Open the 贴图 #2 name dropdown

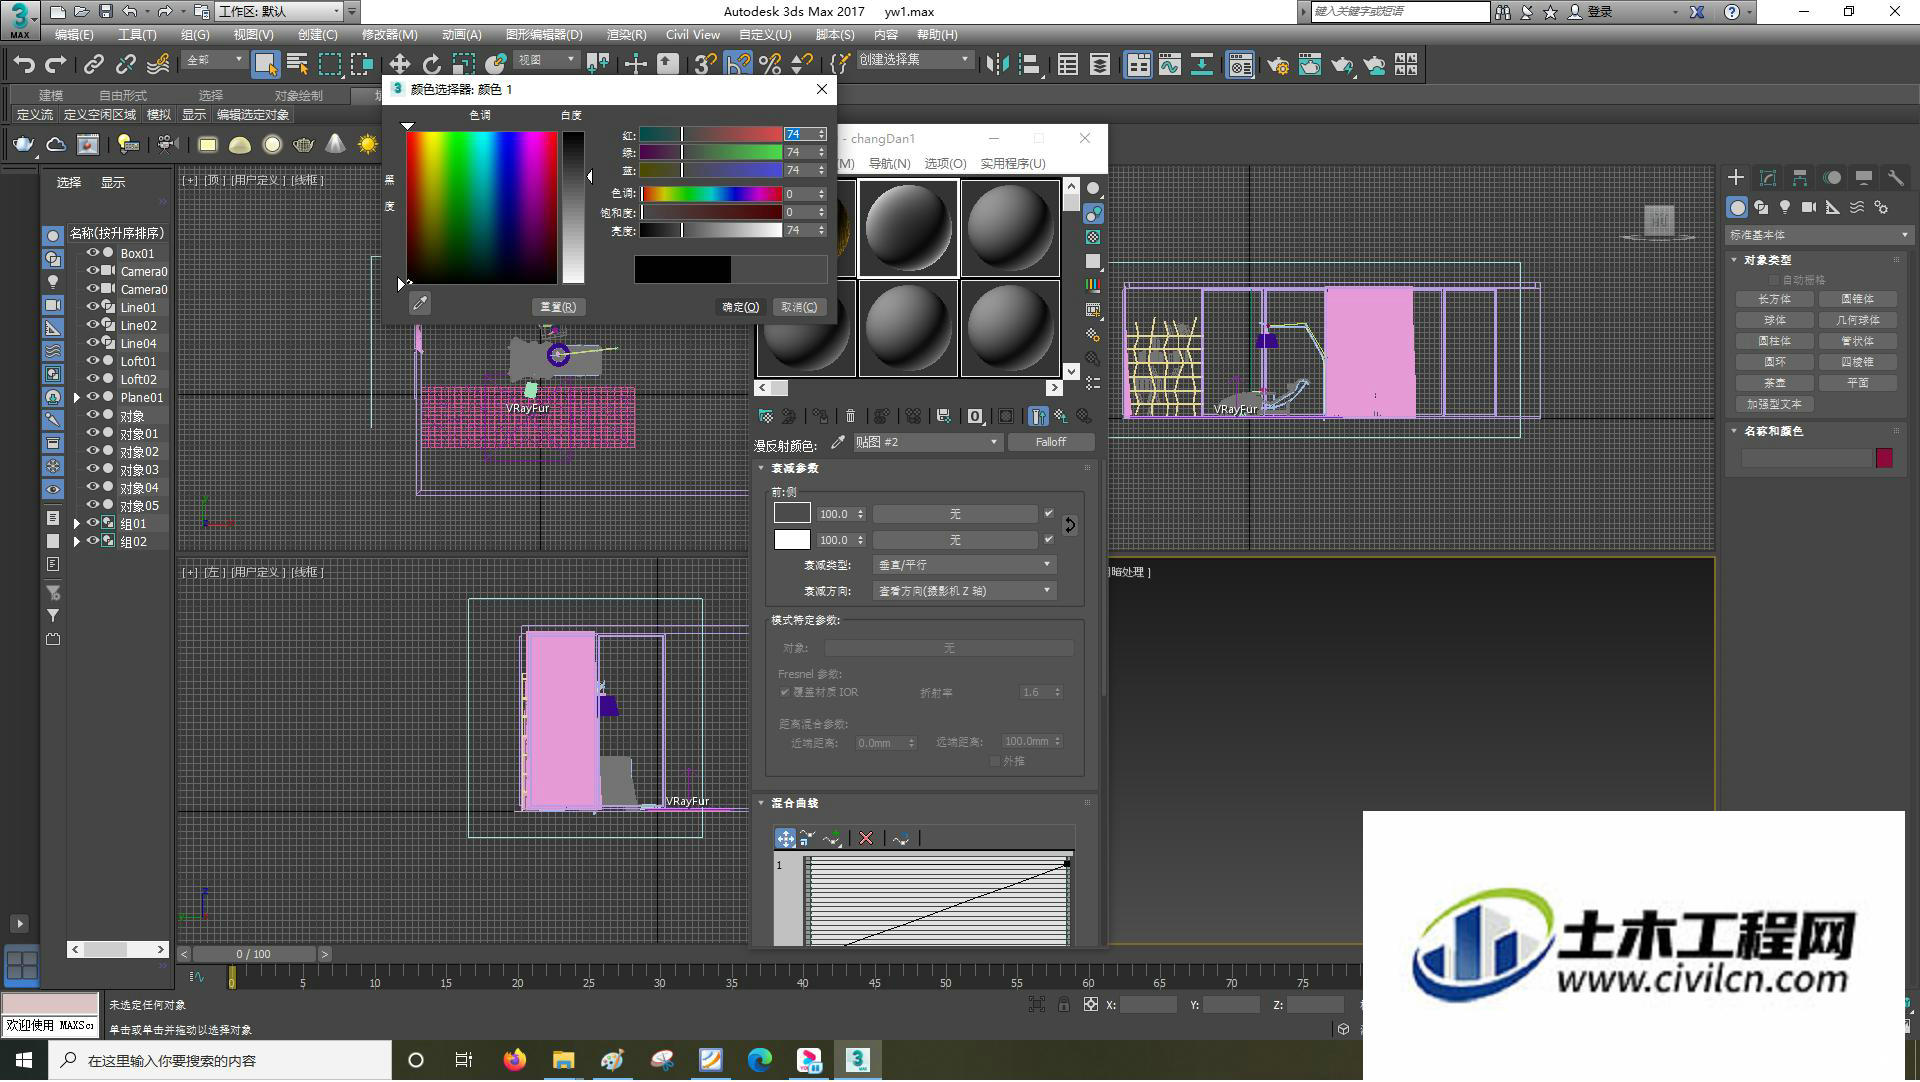click(927, 442)
